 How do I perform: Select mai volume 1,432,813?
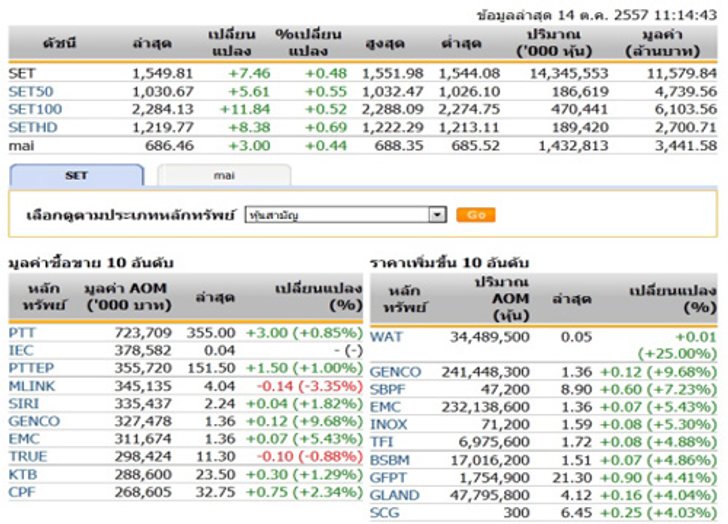tap(573, 146)
